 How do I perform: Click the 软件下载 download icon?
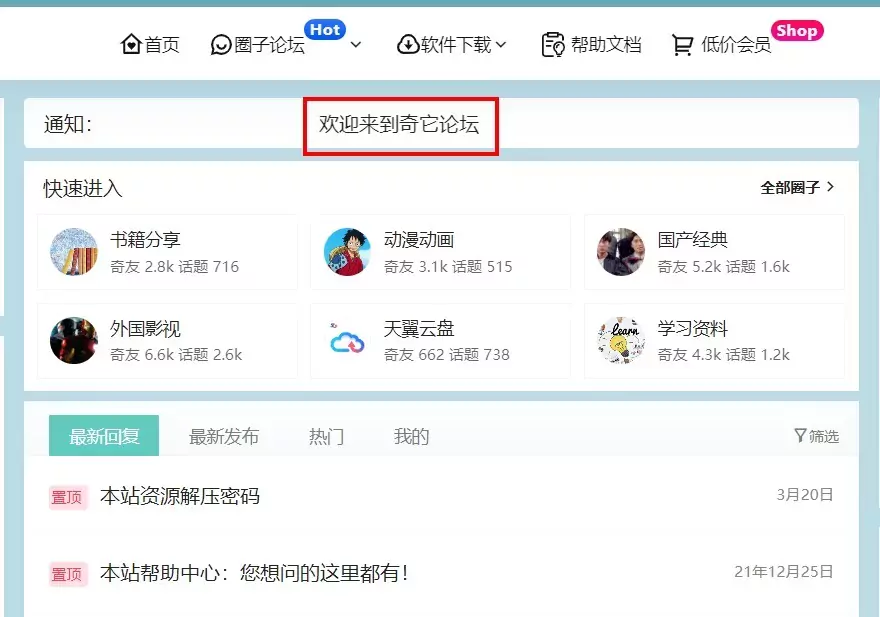coord(409,44)
